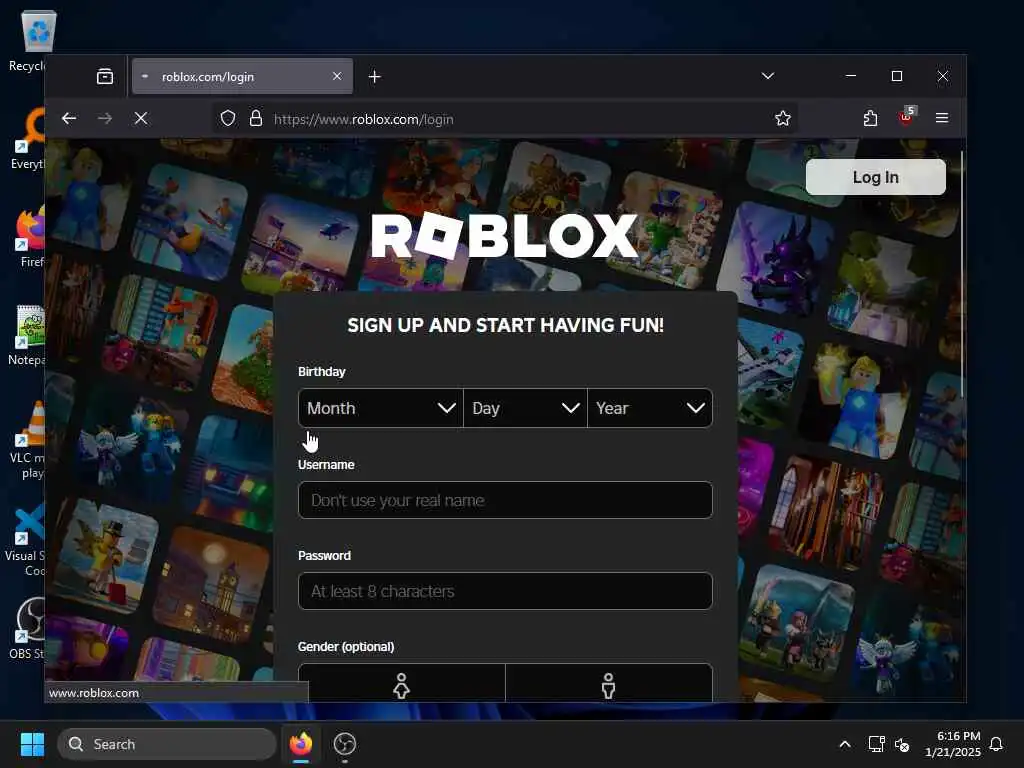This screenshot has height=768, width=1024.
Task: Select the Notepad++ desktop shortcut
Action: [x=27, y=334]
